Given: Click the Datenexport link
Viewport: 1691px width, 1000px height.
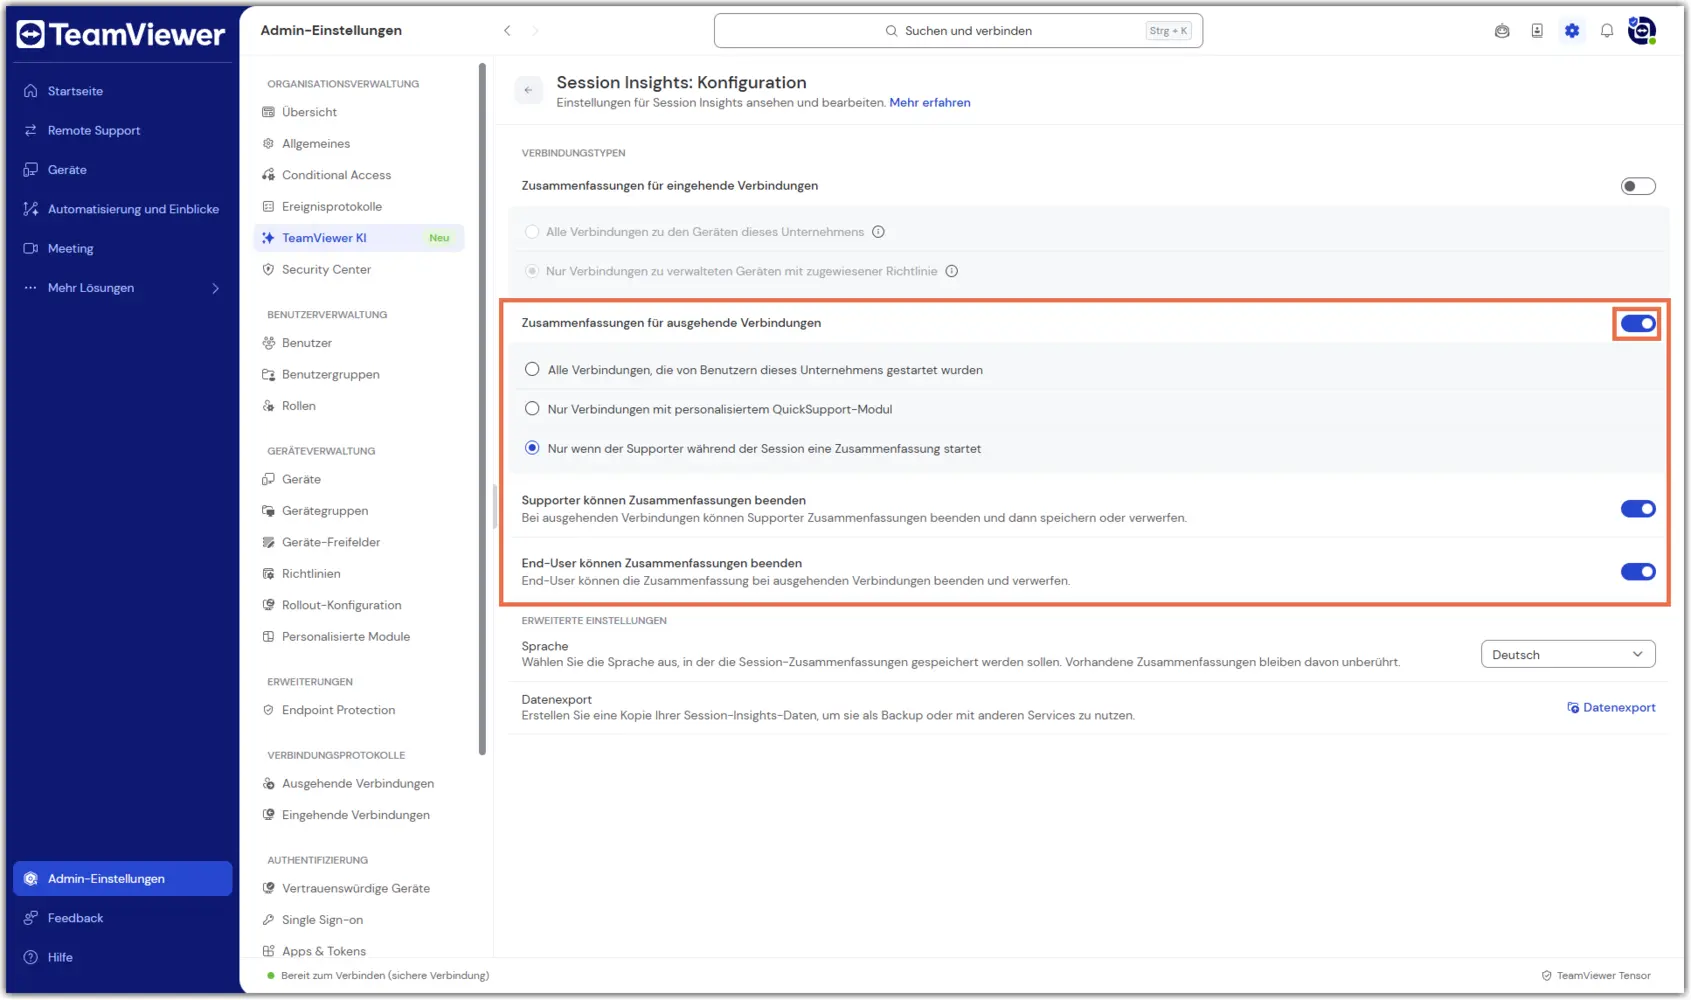Looking at the screenshot, I should (x=1611, y=708).
